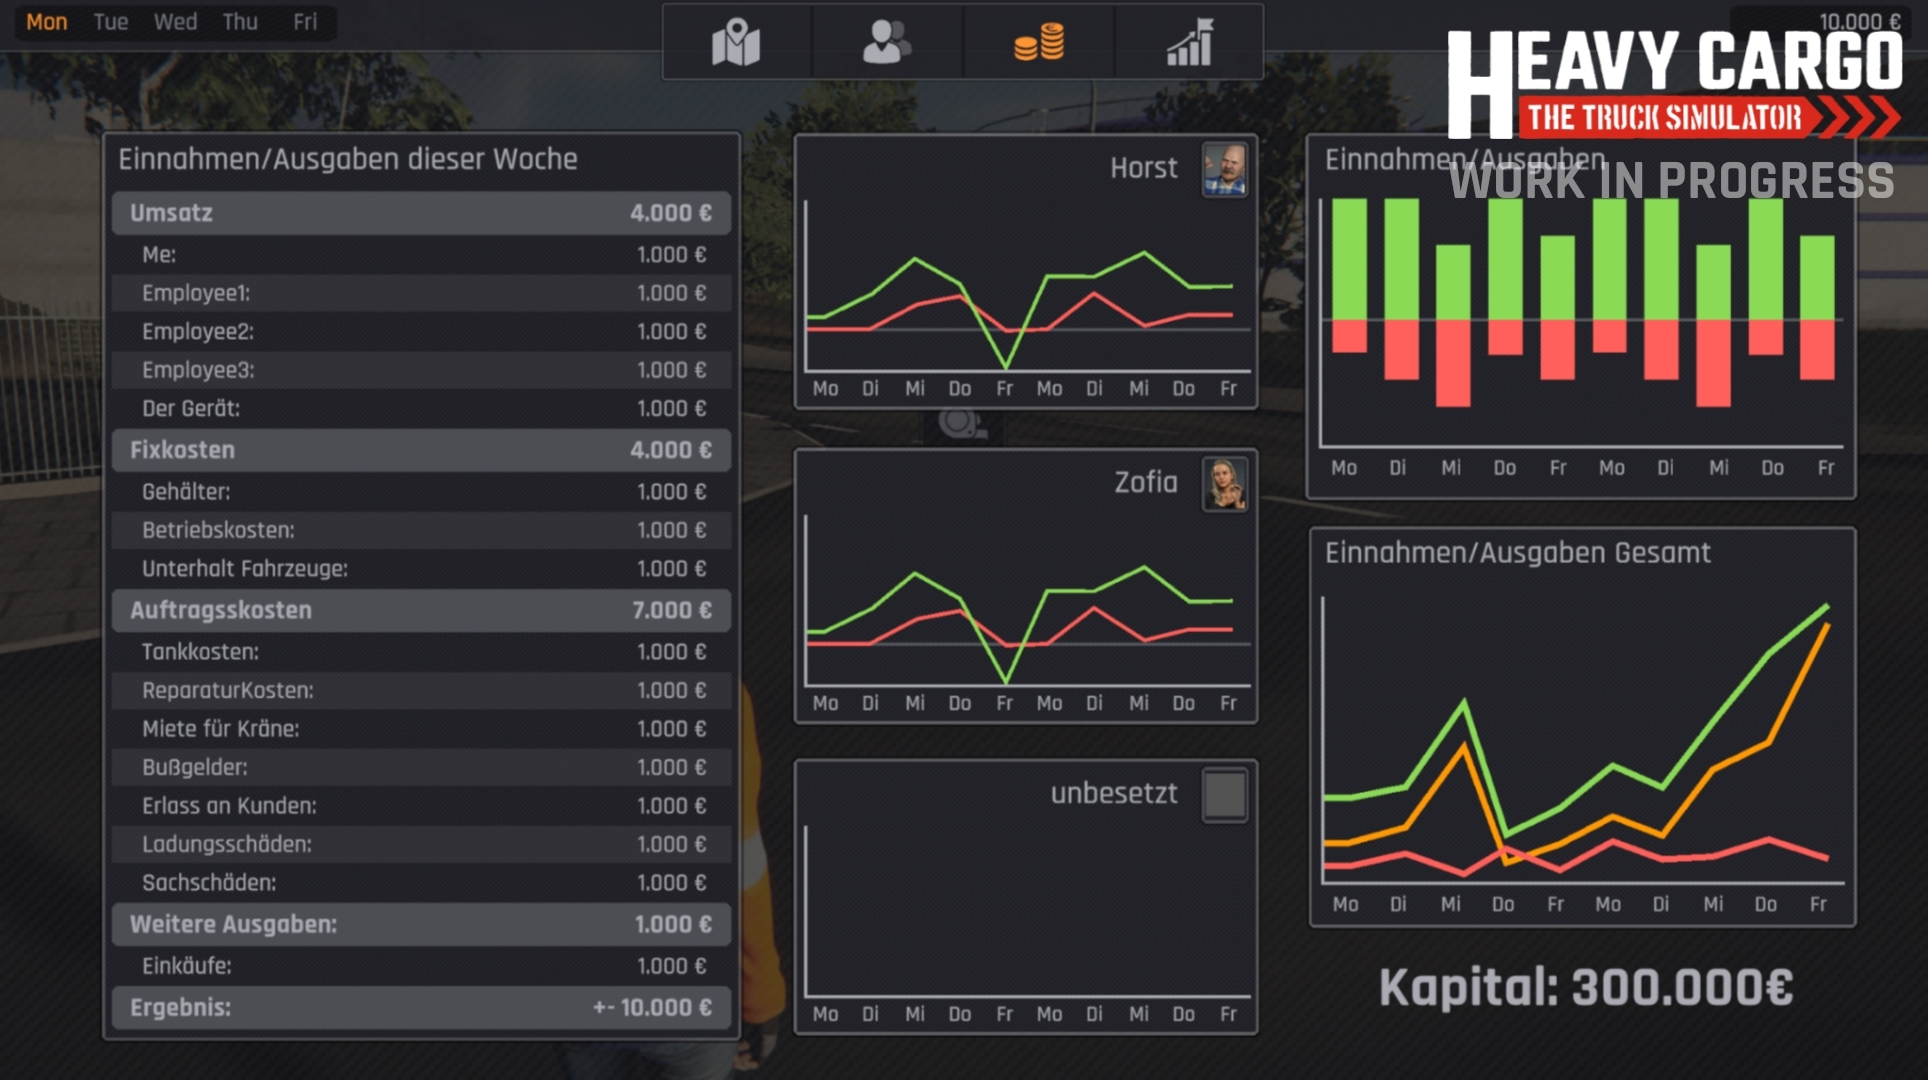Open the employees management icon
The width and height of the screenshot is (1928, 1080).
(886, 43)
